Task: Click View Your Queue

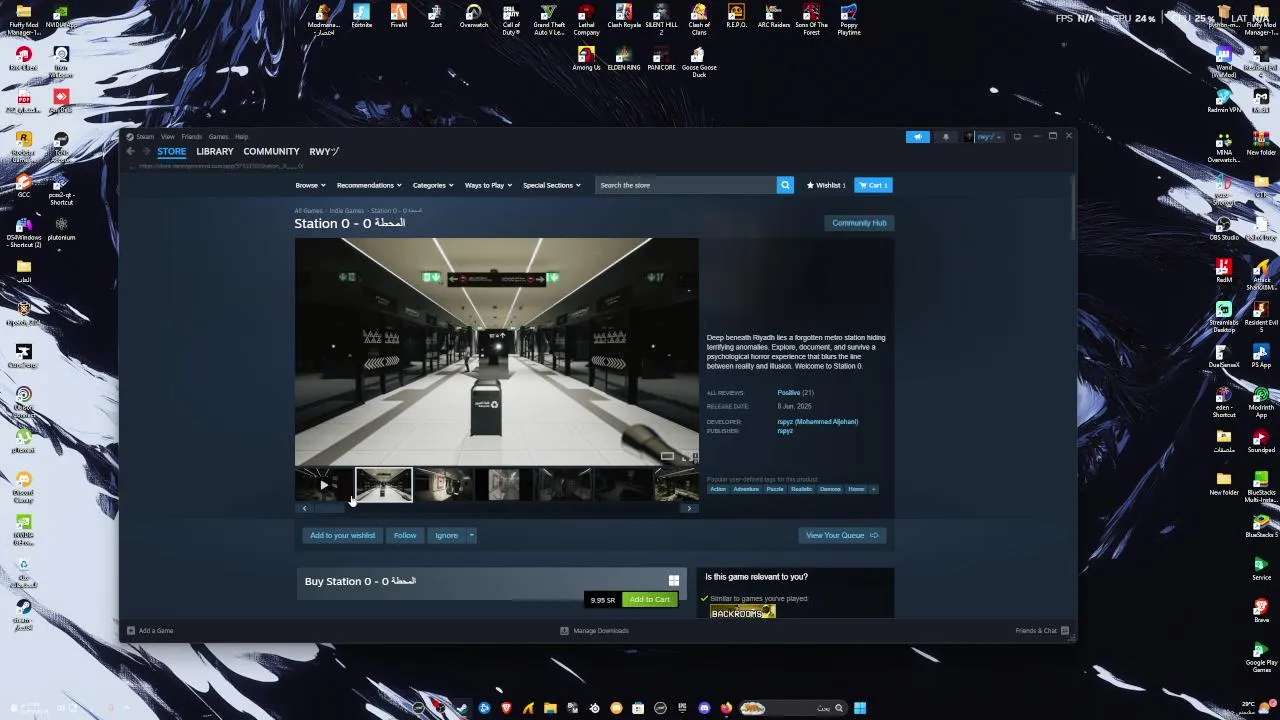Action: click(x=841, y=535)
